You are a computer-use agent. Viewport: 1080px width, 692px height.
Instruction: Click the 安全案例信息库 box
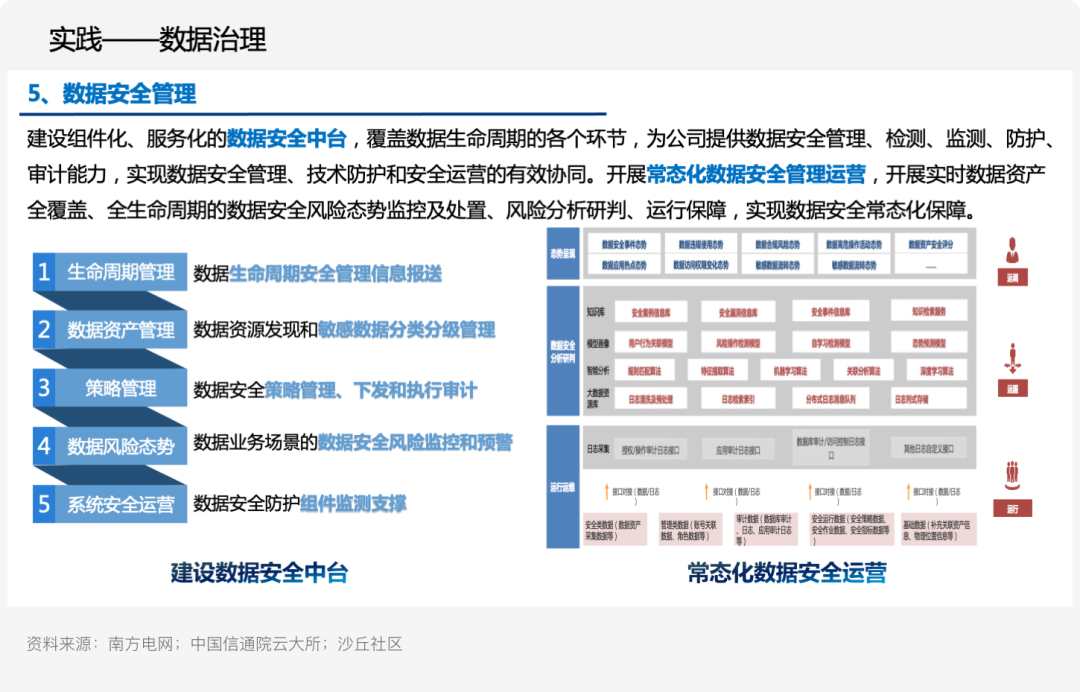[x=653, y=312]
